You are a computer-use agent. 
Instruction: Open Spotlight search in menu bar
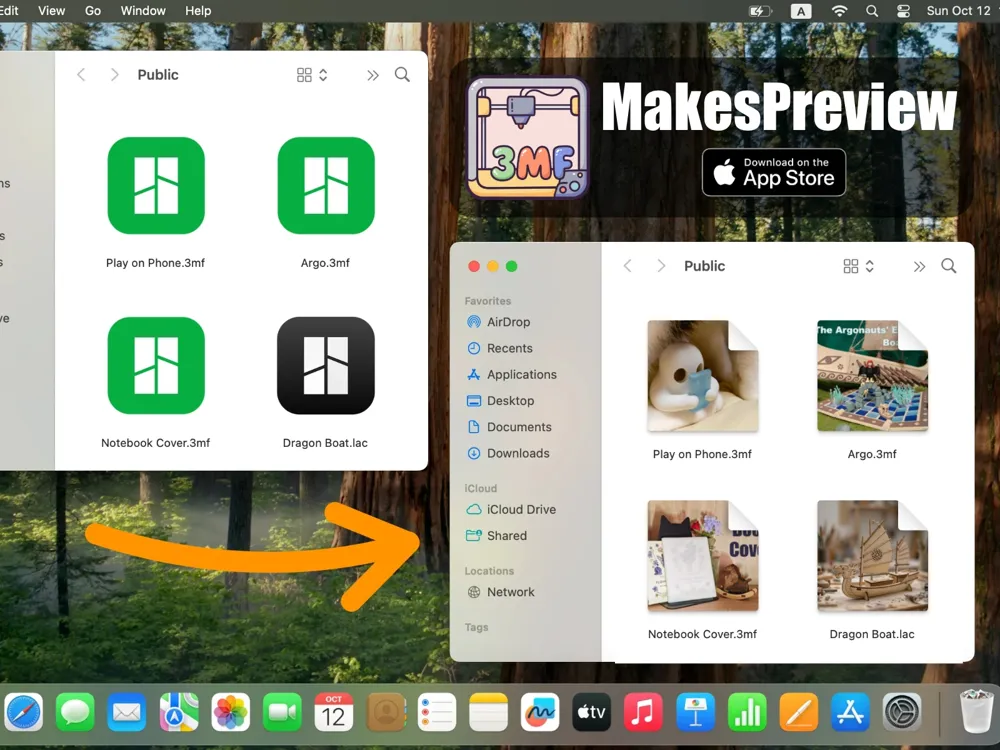872,11
